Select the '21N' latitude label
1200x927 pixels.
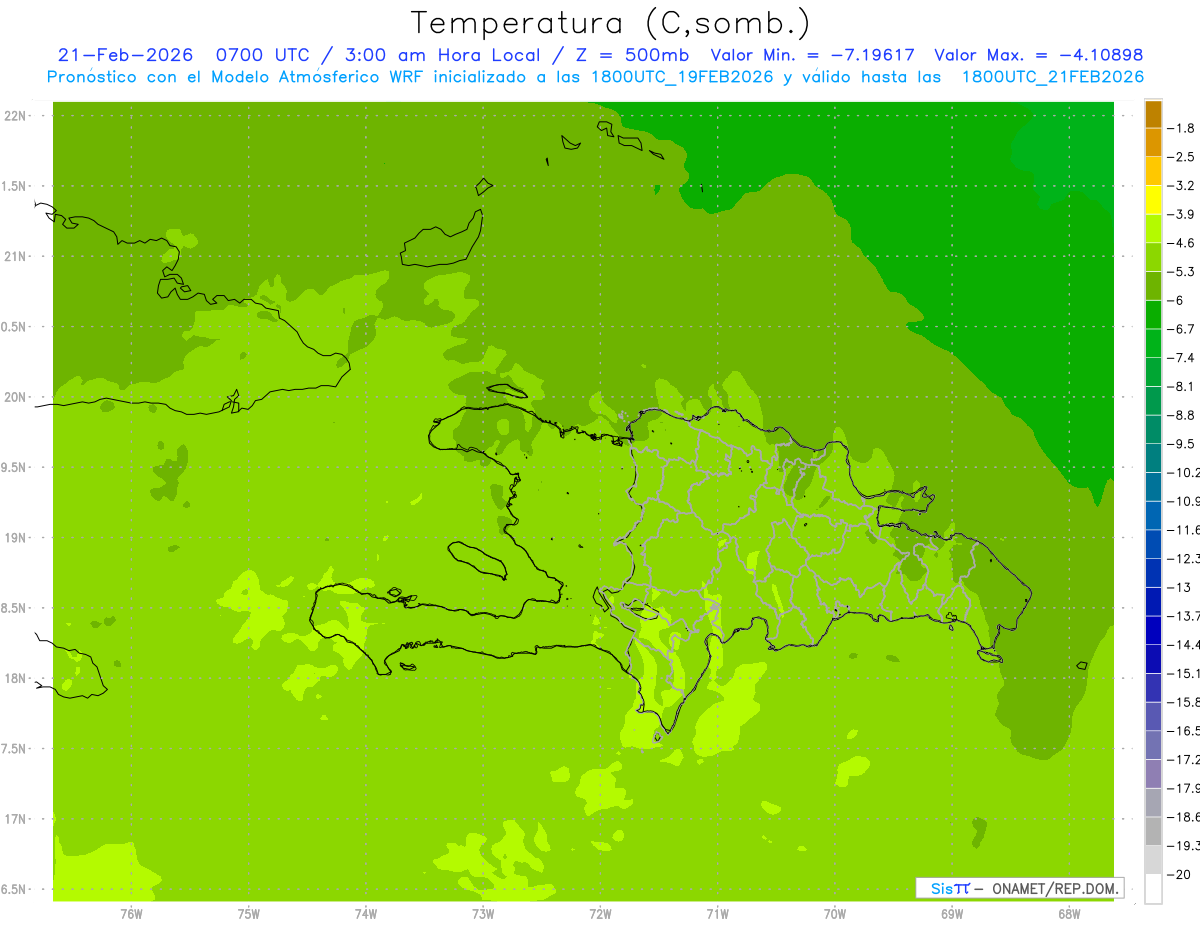click(17, 257)
